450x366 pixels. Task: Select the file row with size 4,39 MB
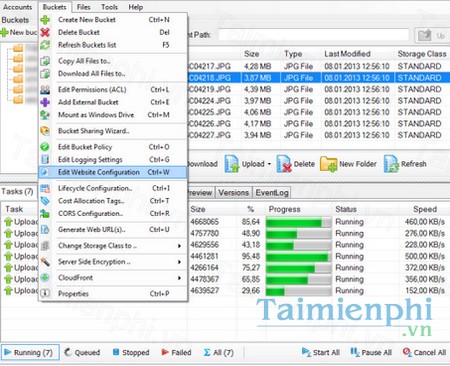tap(318, 89)
